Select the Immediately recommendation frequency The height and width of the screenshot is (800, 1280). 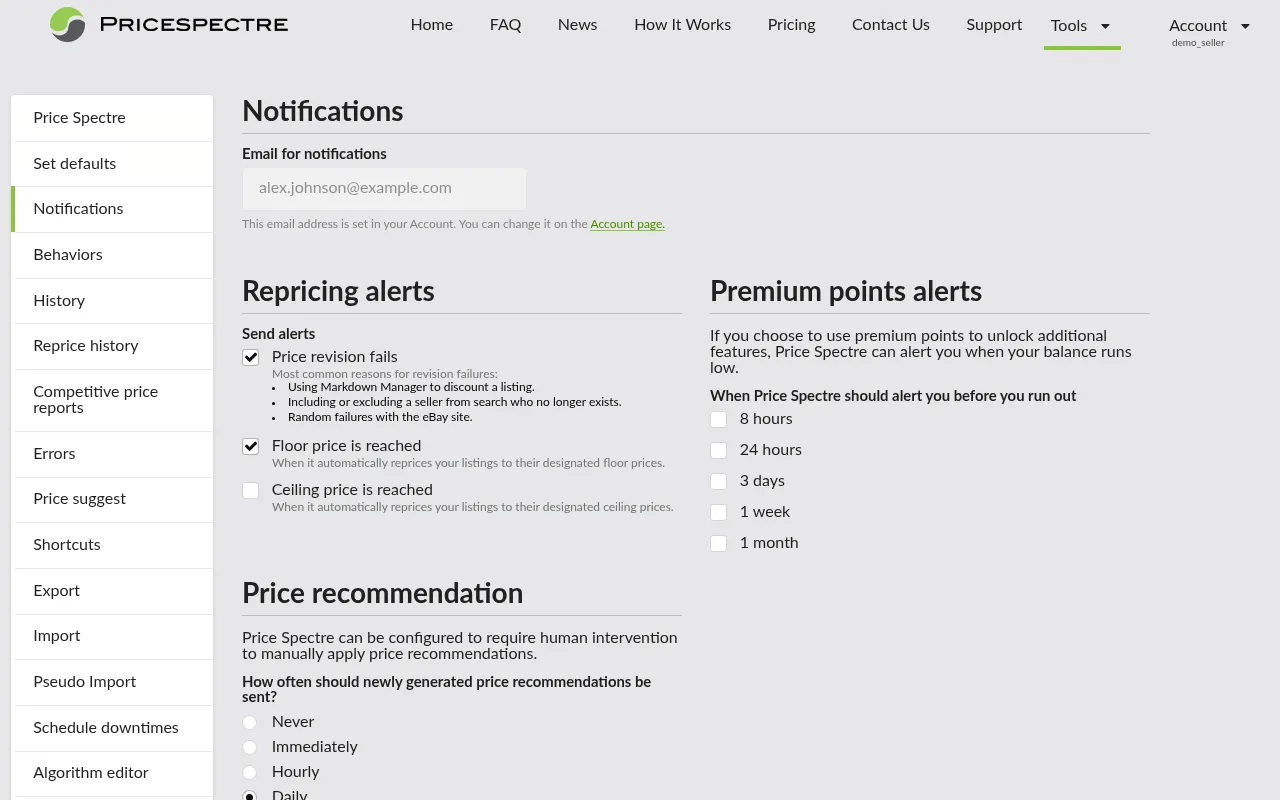[x=250, y=747]
